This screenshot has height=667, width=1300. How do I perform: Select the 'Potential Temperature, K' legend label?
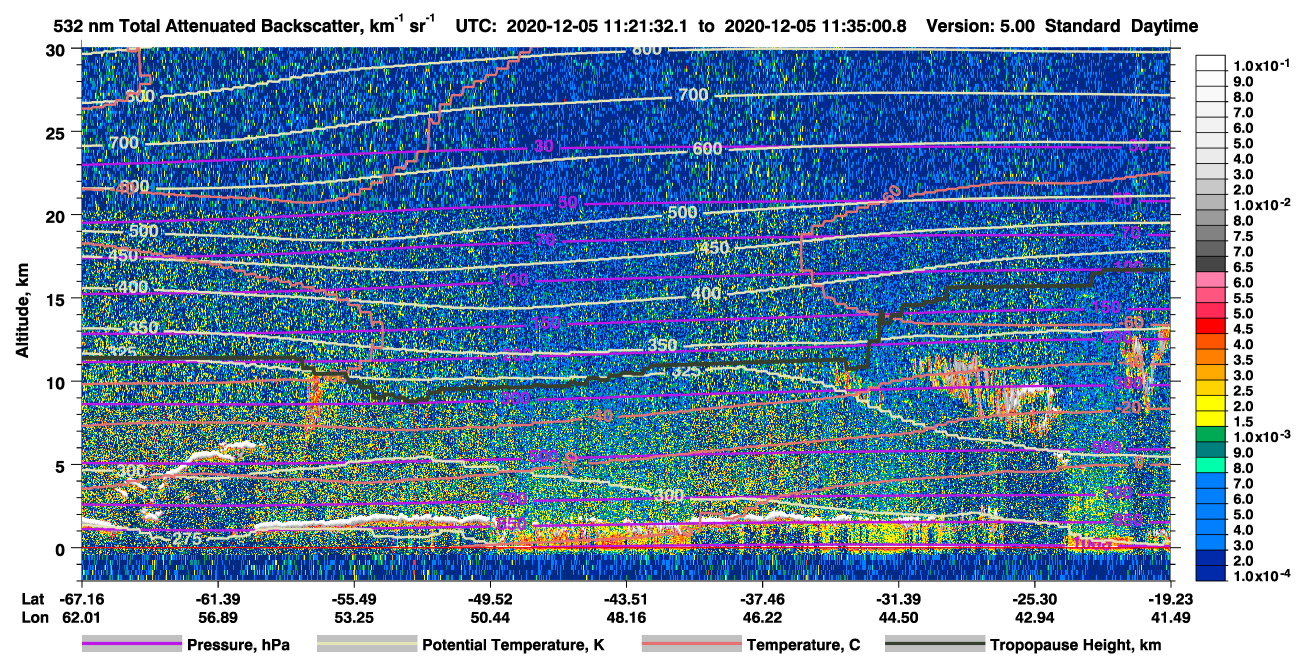click(513, 645)
